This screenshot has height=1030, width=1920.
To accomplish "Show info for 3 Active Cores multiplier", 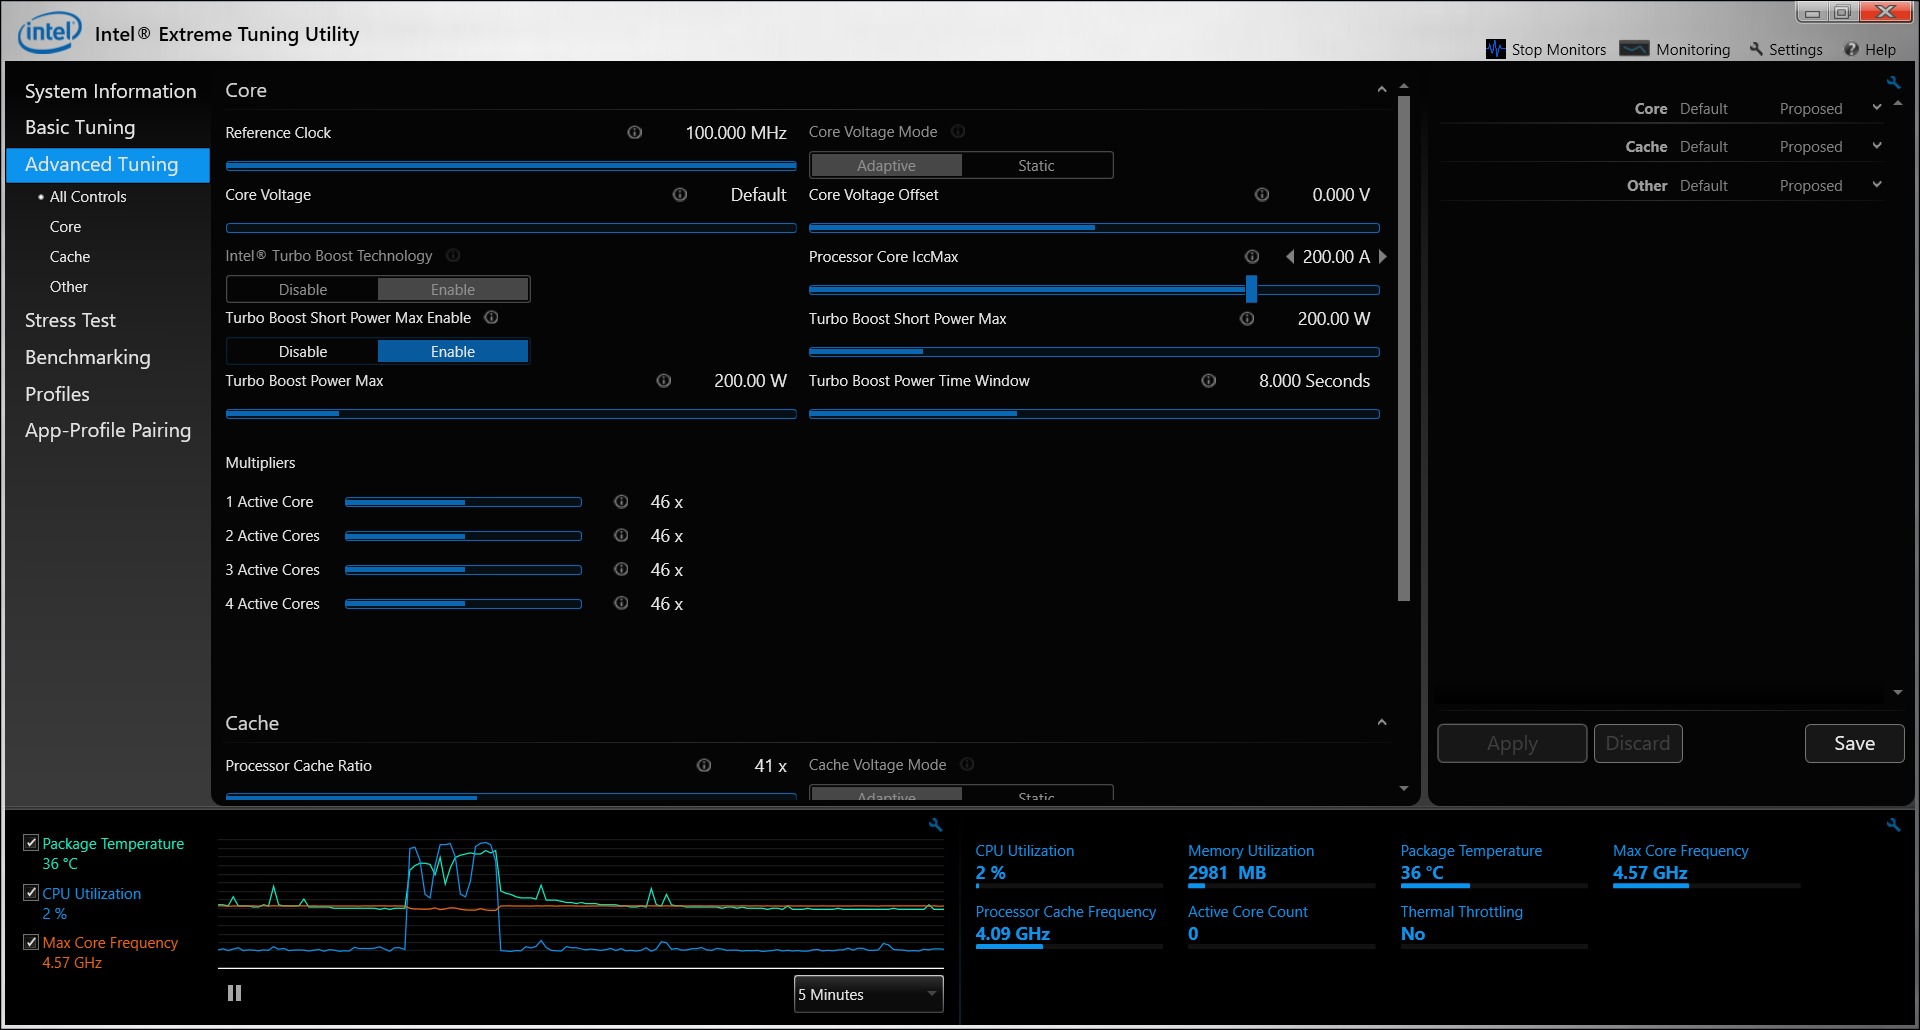I will pyautogui.click(x=621, y=569).
